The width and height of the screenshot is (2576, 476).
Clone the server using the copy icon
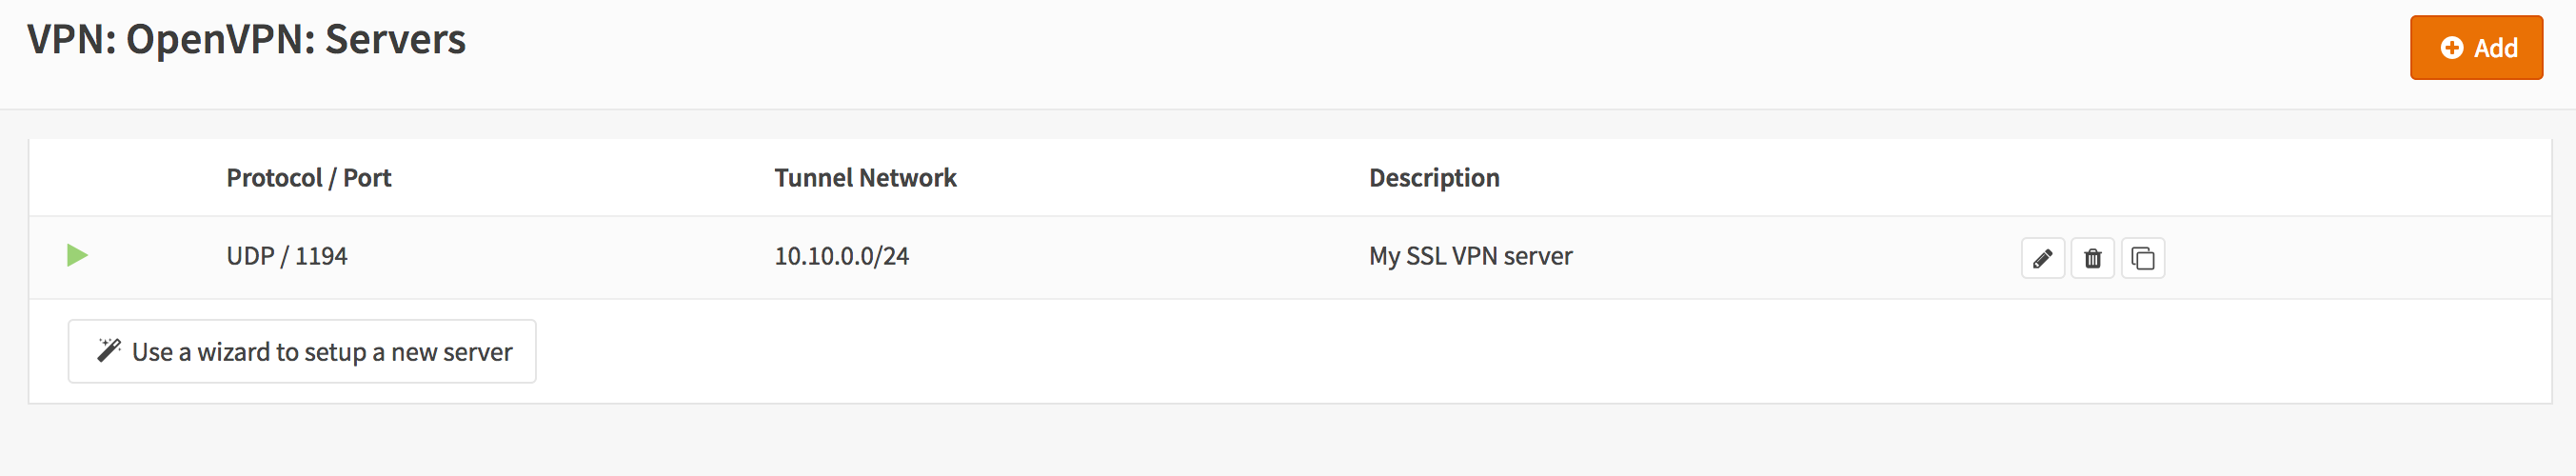(2142, 258)
